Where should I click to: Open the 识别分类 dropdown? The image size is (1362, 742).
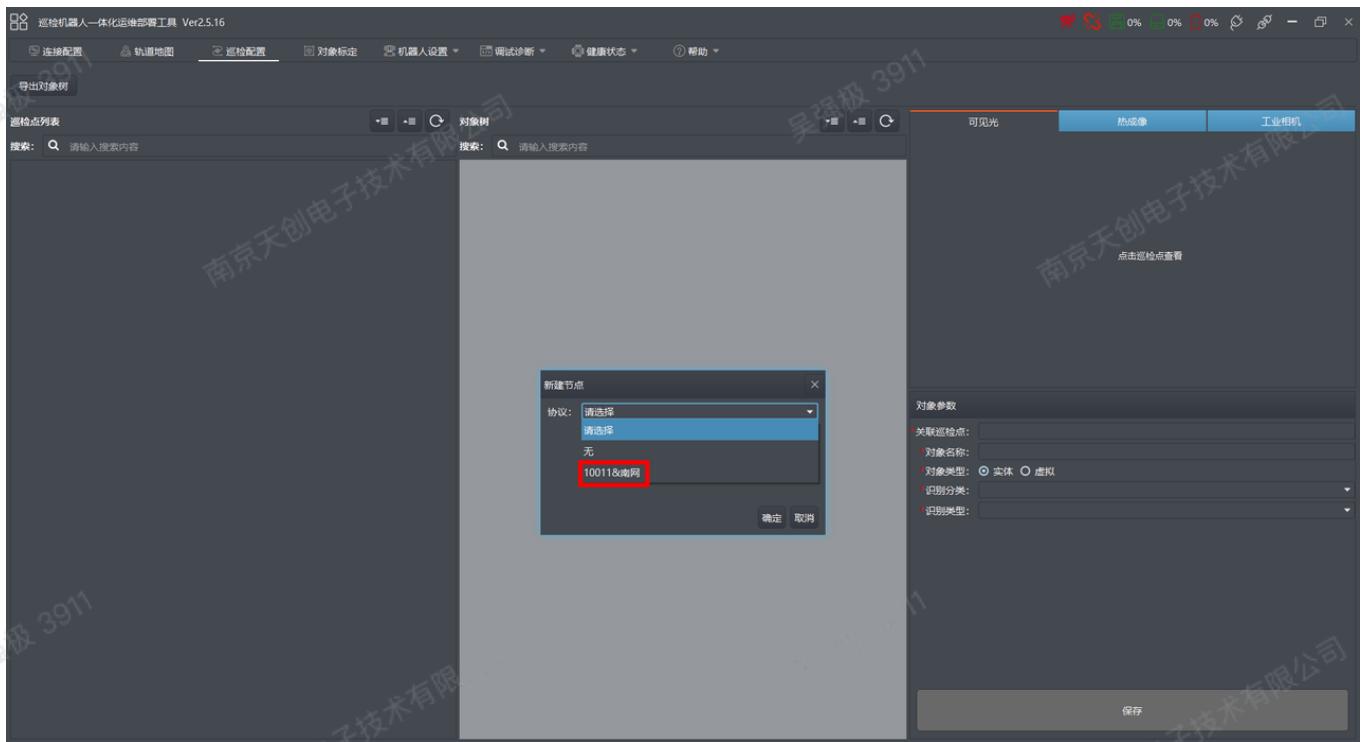pyautogui.click(x=1167, y=490)
